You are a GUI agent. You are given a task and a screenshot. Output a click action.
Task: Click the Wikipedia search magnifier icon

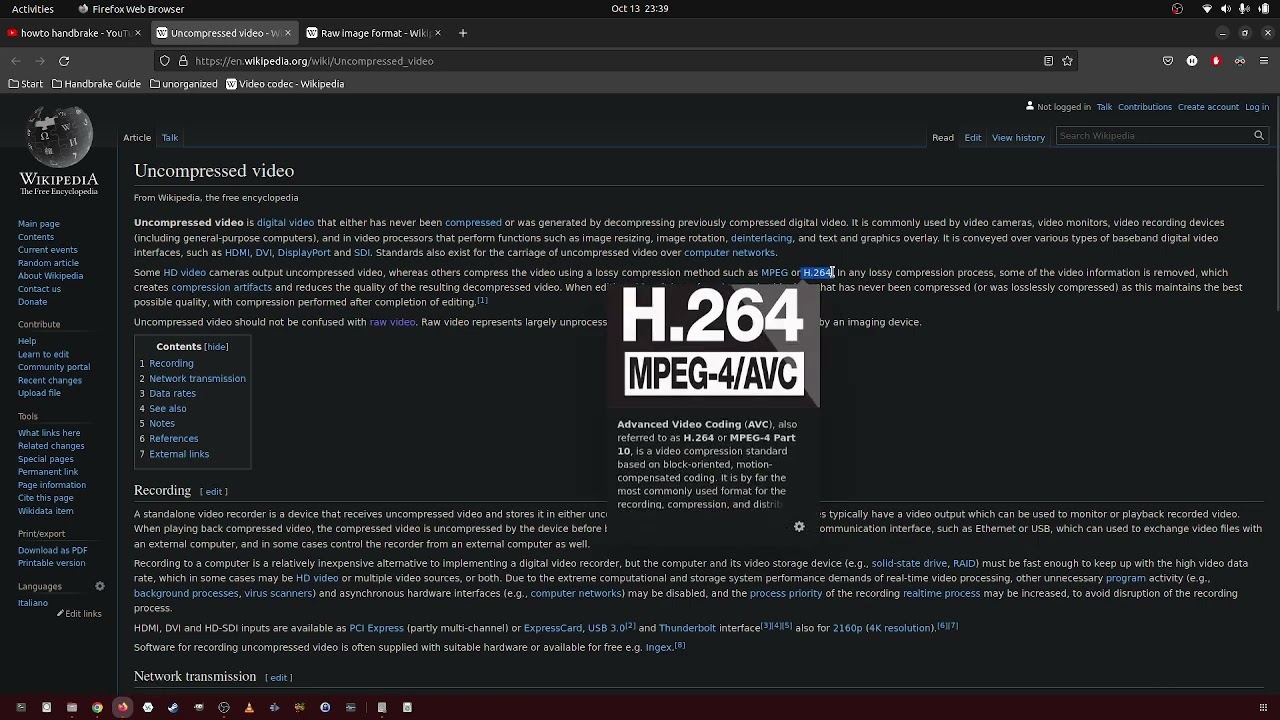pyautogui.click(x=1259, y=136)
